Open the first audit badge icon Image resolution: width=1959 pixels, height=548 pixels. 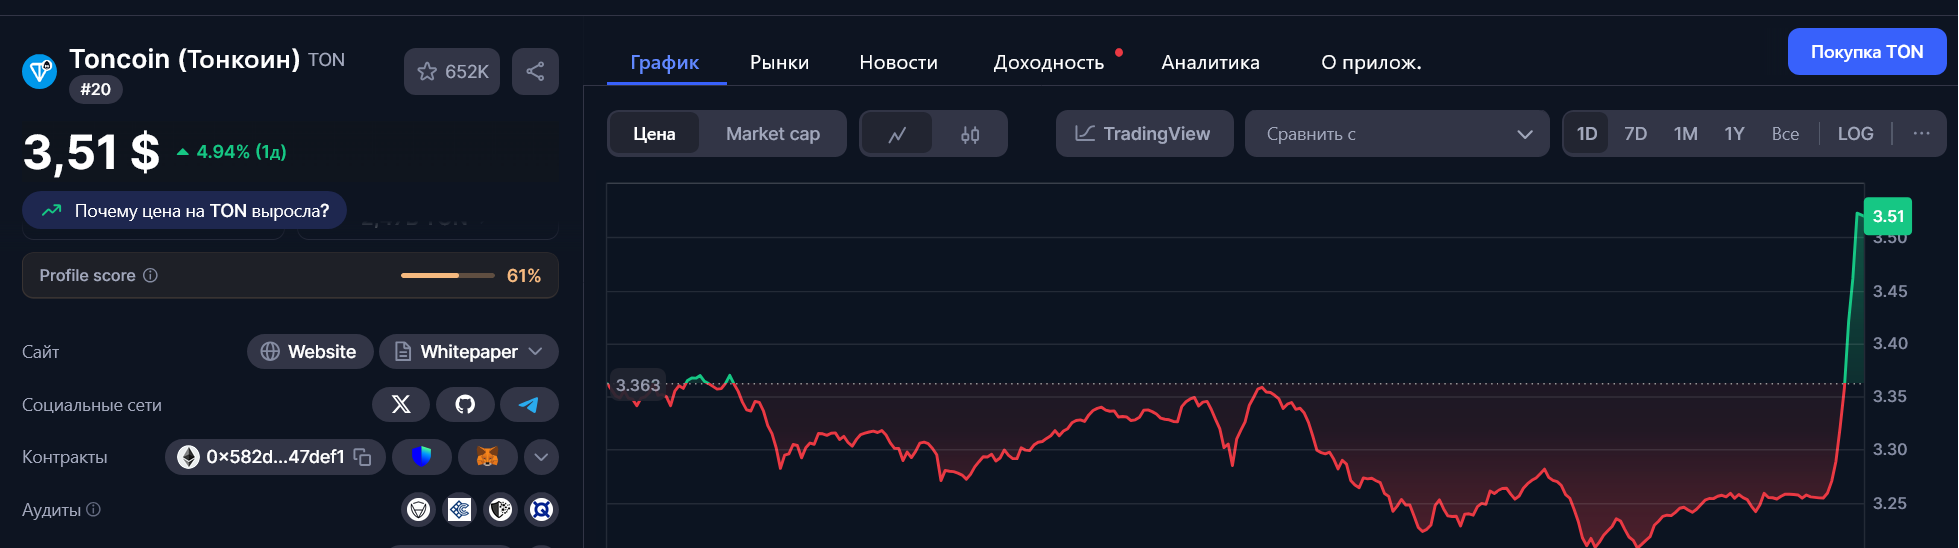pos(418,510)
